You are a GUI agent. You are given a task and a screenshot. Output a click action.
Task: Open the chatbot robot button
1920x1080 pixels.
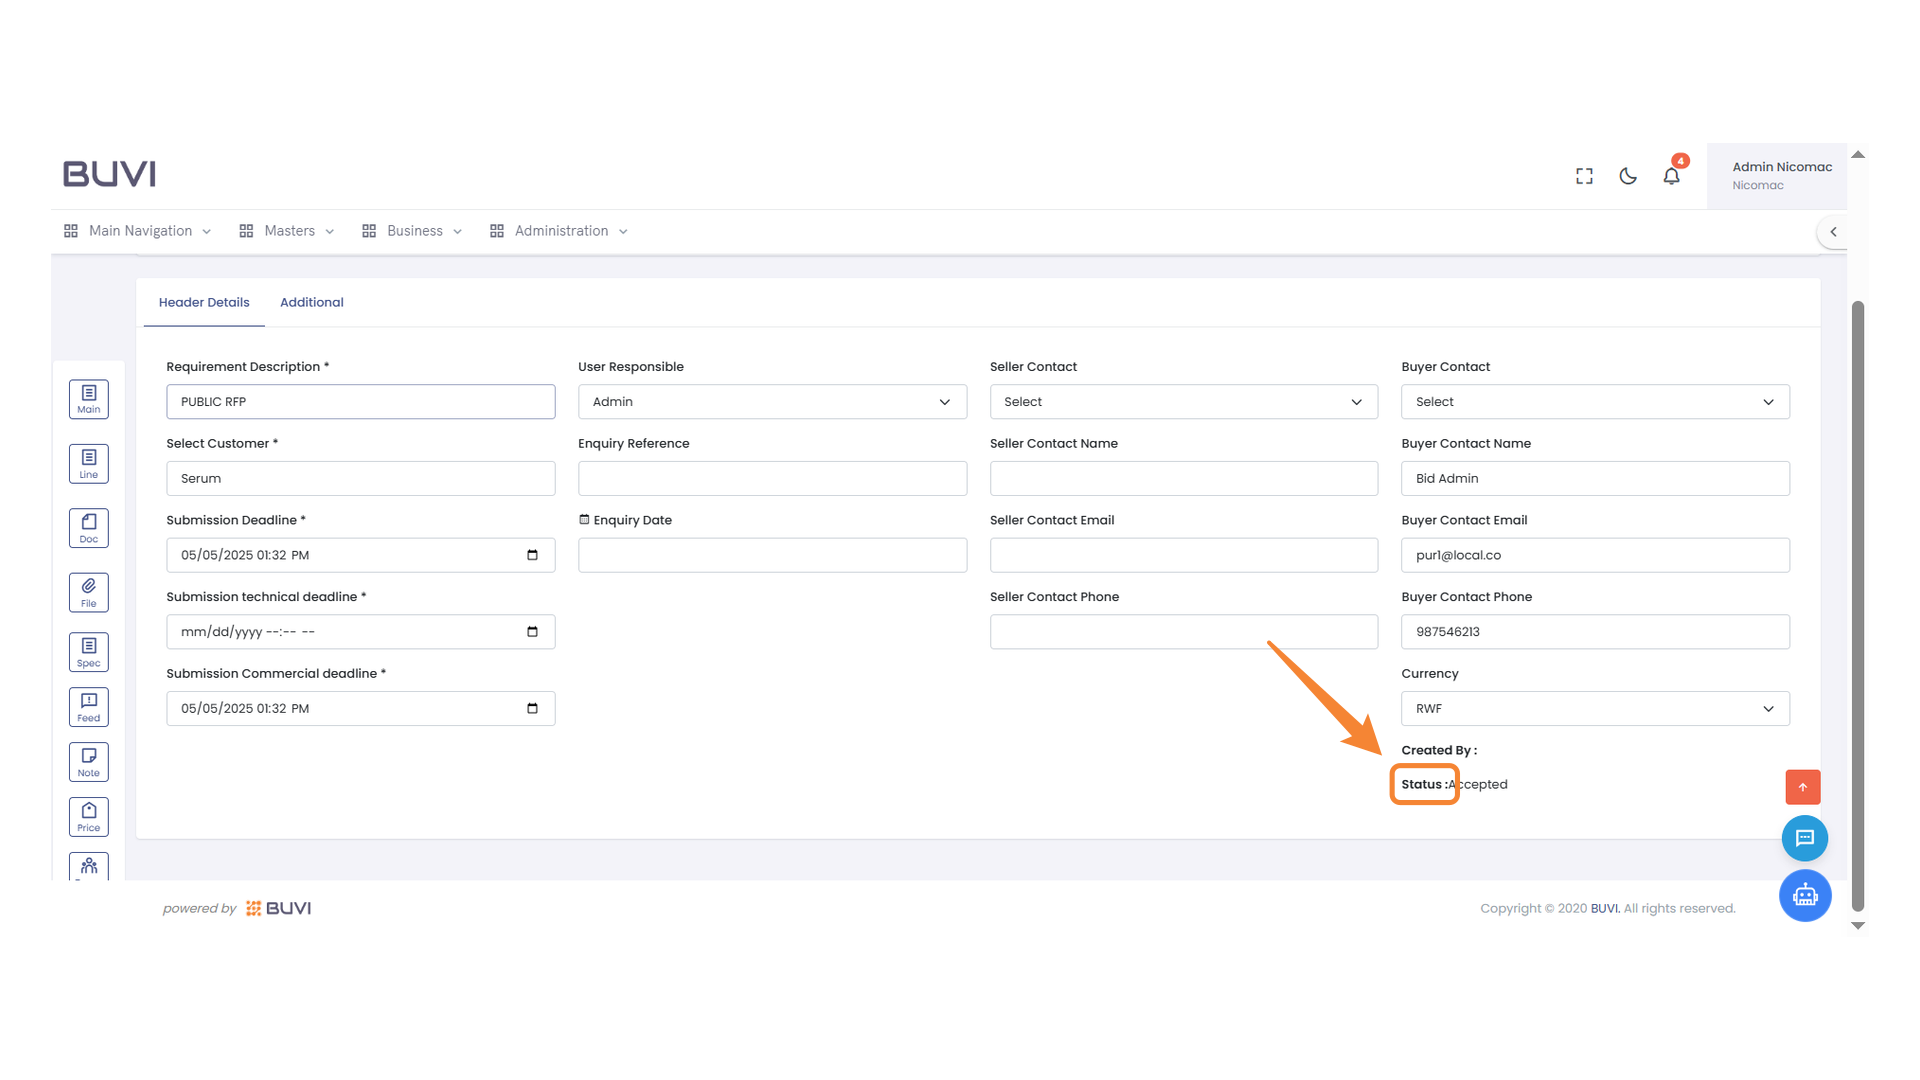pyautogui.click(x=1804, y=895)
